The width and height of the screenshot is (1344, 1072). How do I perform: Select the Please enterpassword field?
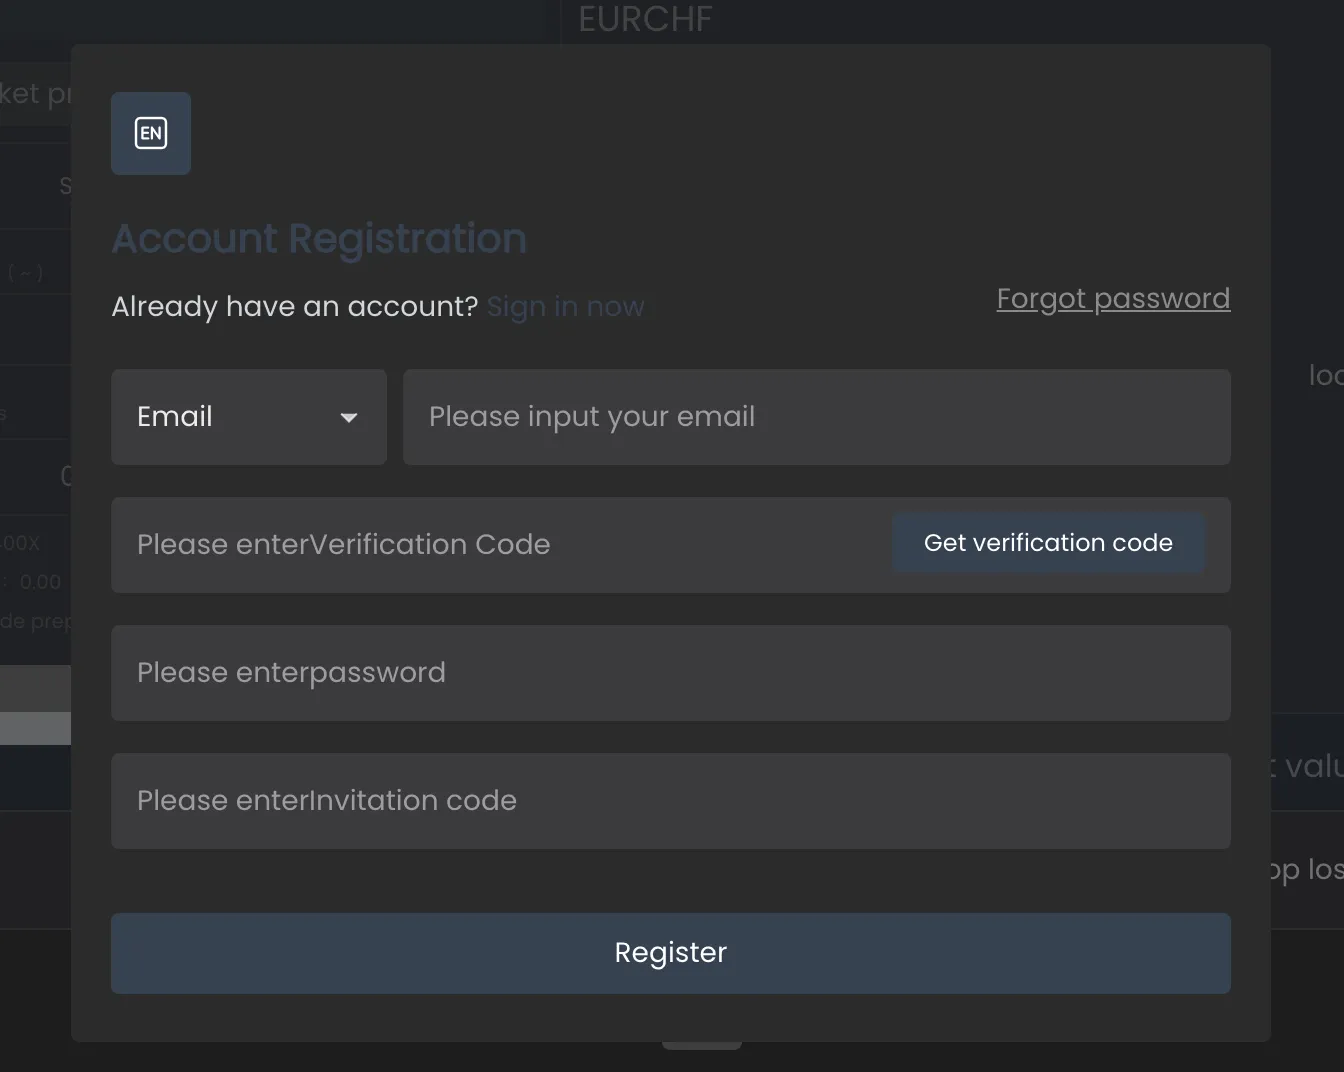[671, 673]
